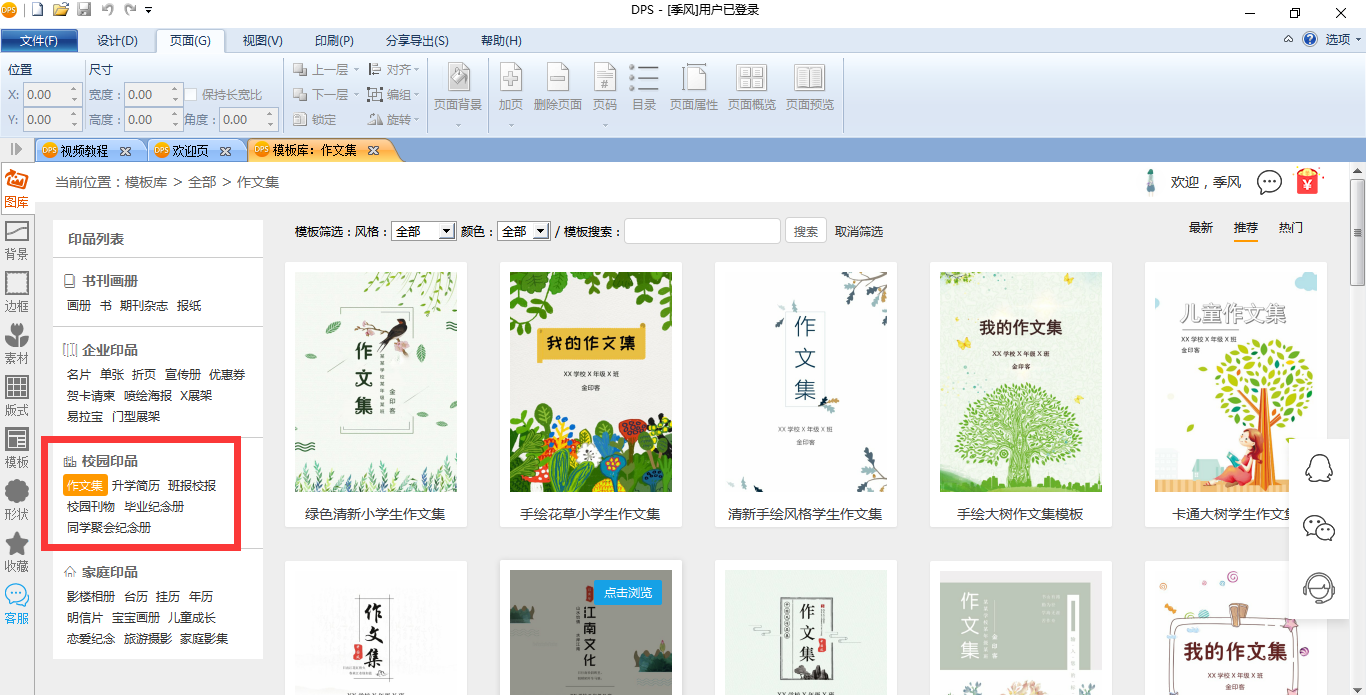The width and height of the screenshot is (1366, 695).
Task: Click the 点击浏览 button on 江南文化 template
Action: (628, 593)
